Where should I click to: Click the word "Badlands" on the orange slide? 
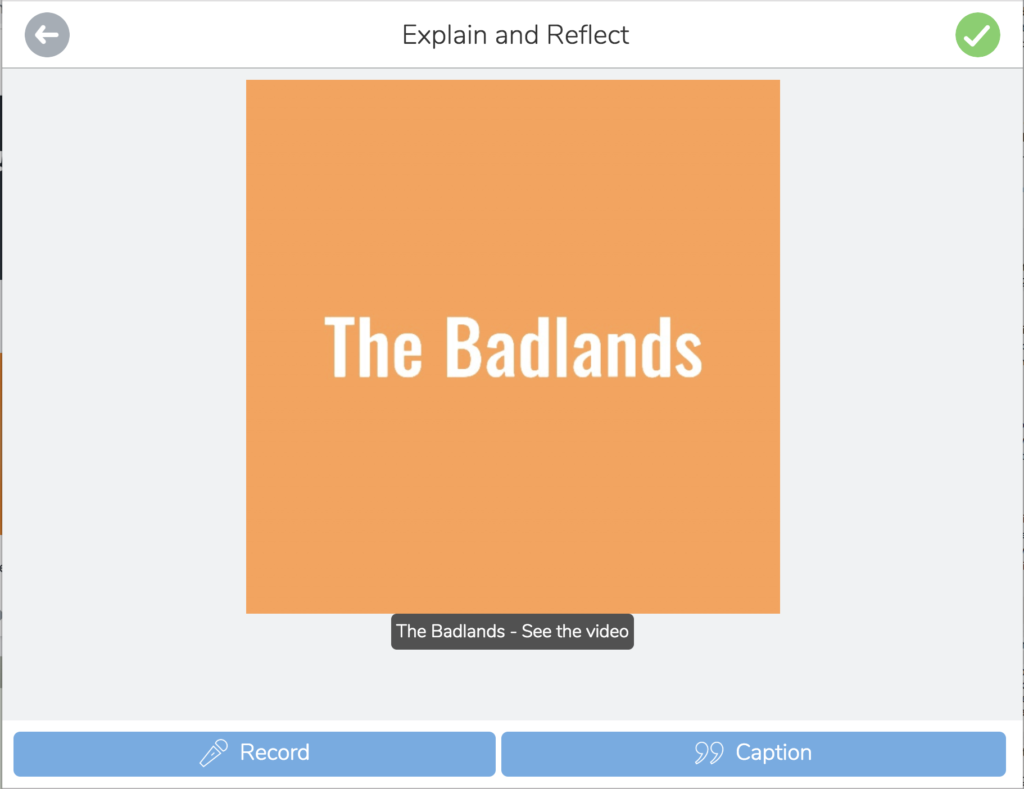pyautogui.click(x=573, y=346)
